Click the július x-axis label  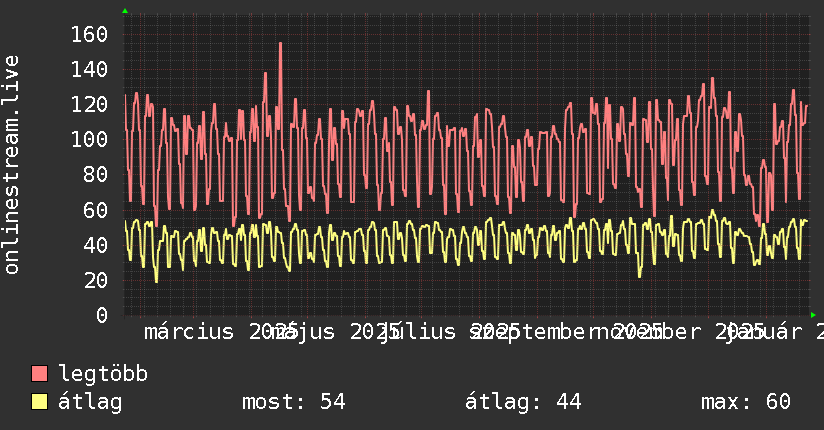[x=418, y=332]
